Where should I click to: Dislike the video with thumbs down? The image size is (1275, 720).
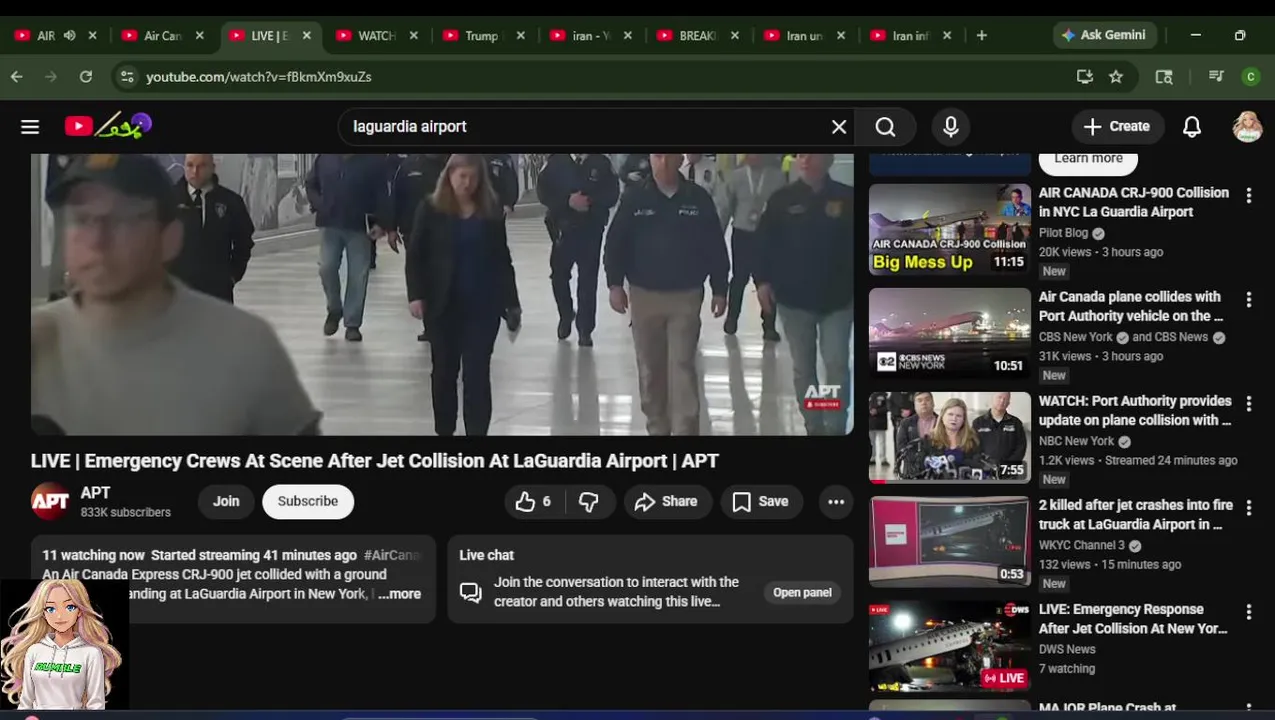pos(589,502)
